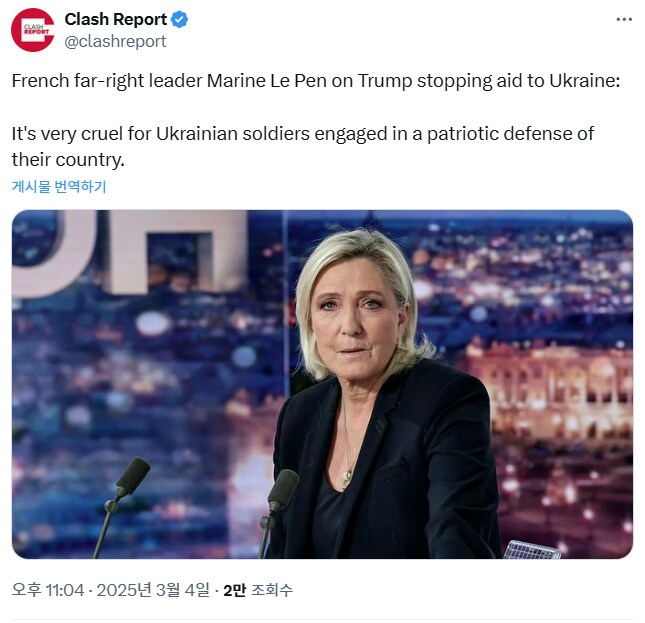Click the 2025년 3월 4일 date

(157, 590)
